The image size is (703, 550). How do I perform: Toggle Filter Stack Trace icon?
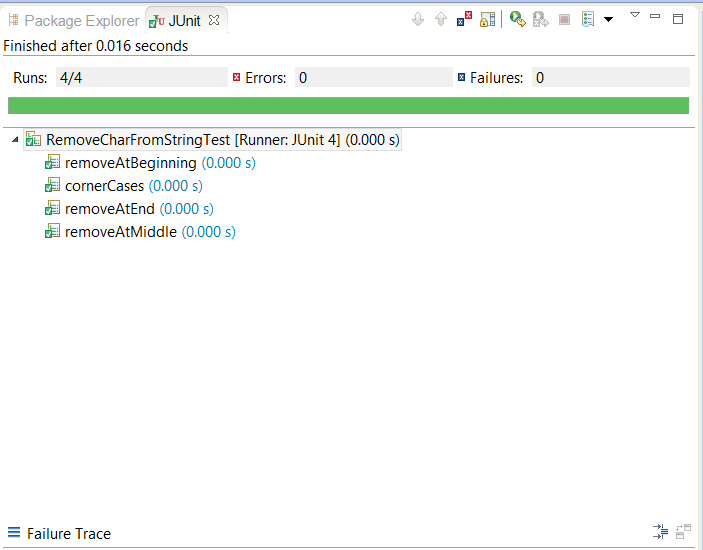click(x=660, y=532)
